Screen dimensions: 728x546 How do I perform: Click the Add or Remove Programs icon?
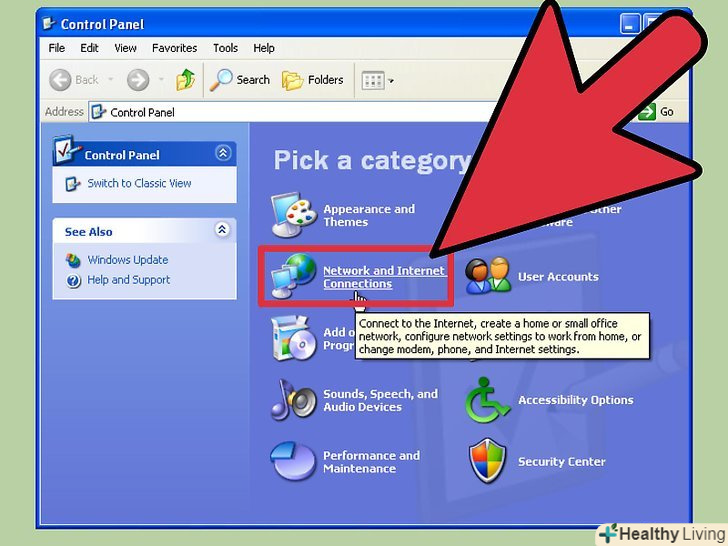point(294,338)
